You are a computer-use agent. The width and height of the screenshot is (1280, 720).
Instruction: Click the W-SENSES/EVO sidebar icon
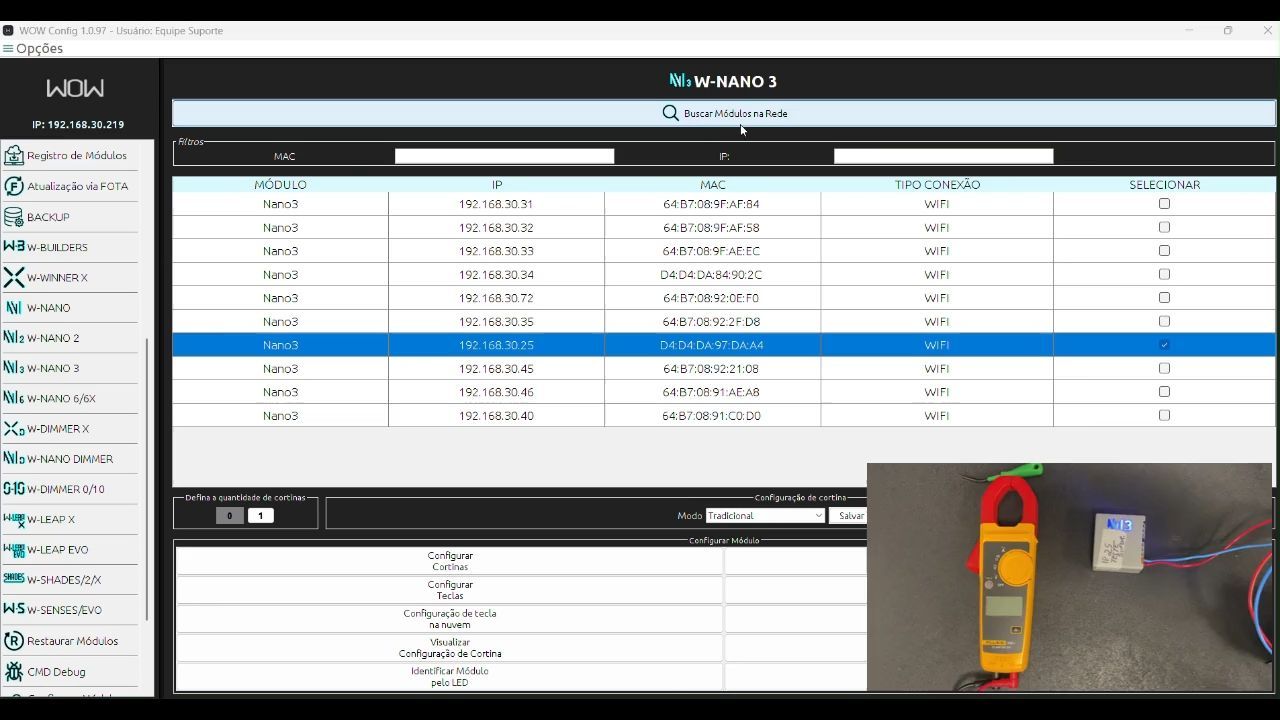14,610
